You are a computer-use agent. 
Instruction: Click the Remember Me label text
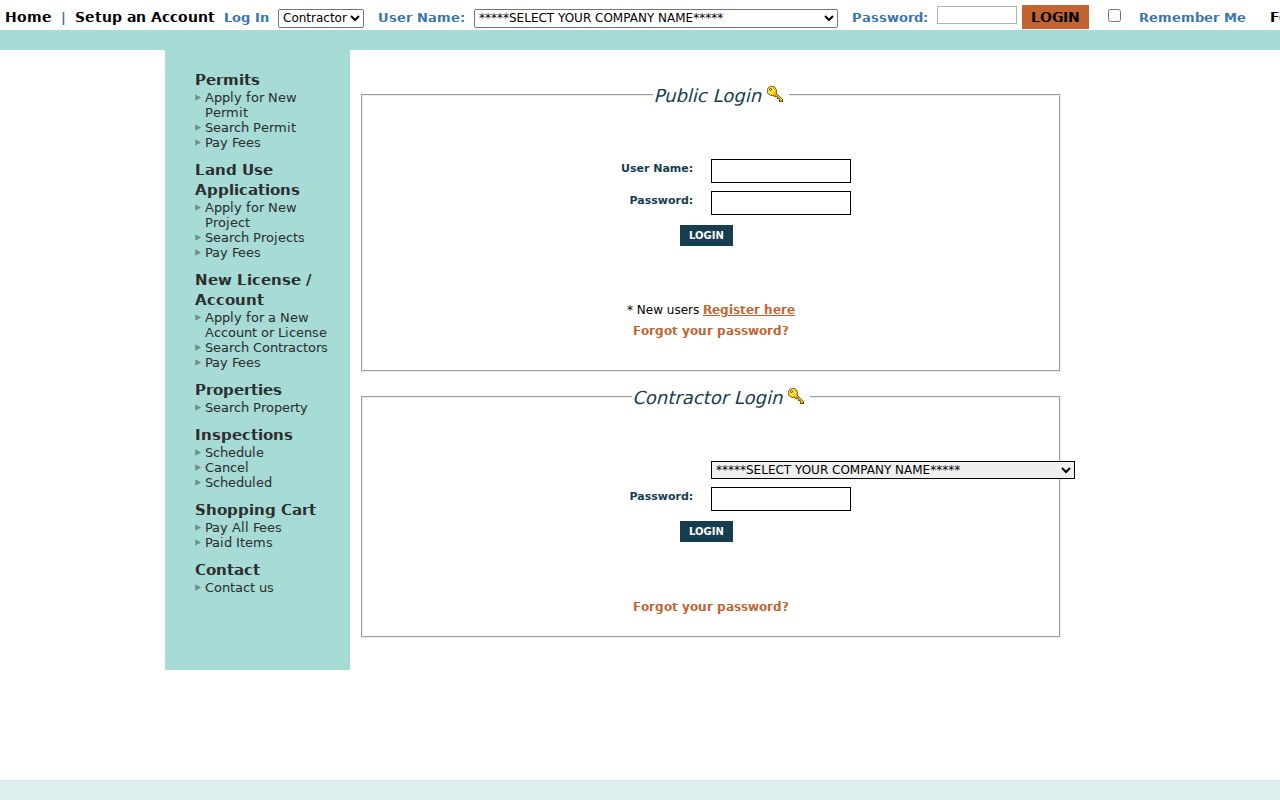[x=1192, y=17]
